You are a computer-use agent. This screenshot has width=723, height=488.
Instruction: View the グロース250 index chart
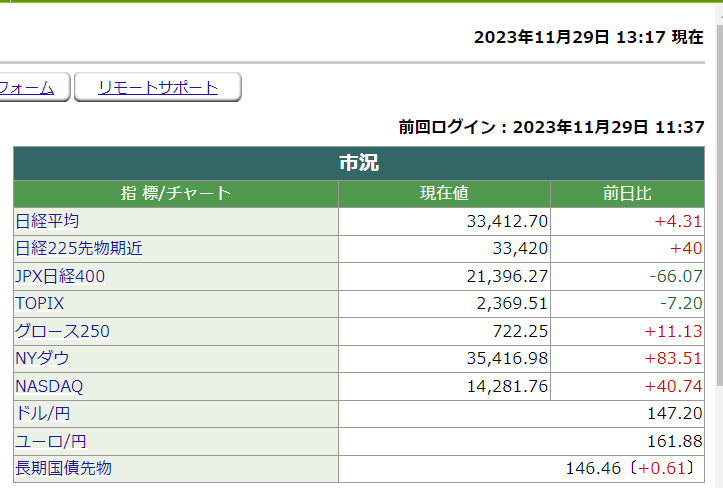pyautogui.click(x=62, y=331)
